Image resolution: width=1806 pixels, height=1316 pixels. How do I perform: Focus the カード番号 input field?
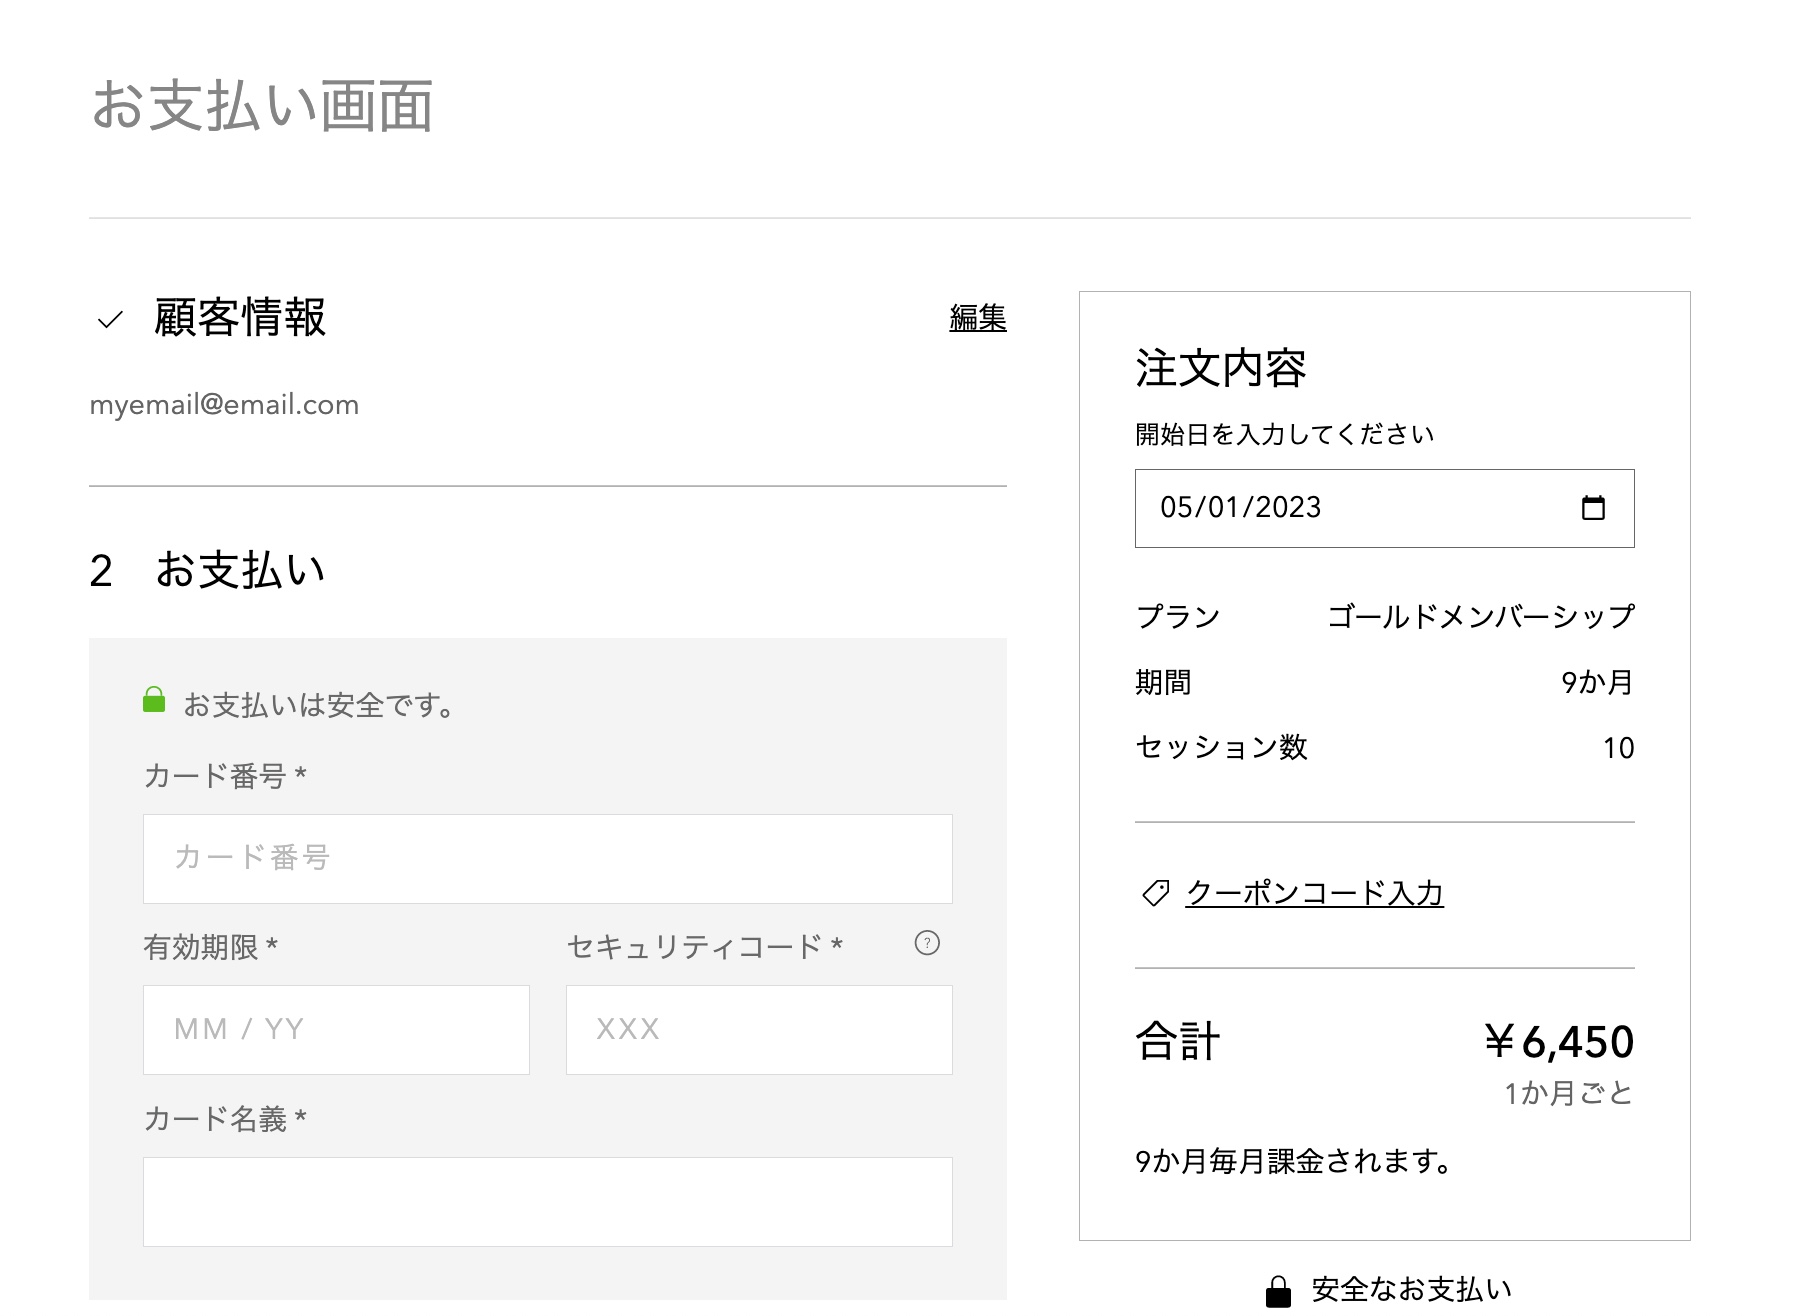tap(548, 859)
